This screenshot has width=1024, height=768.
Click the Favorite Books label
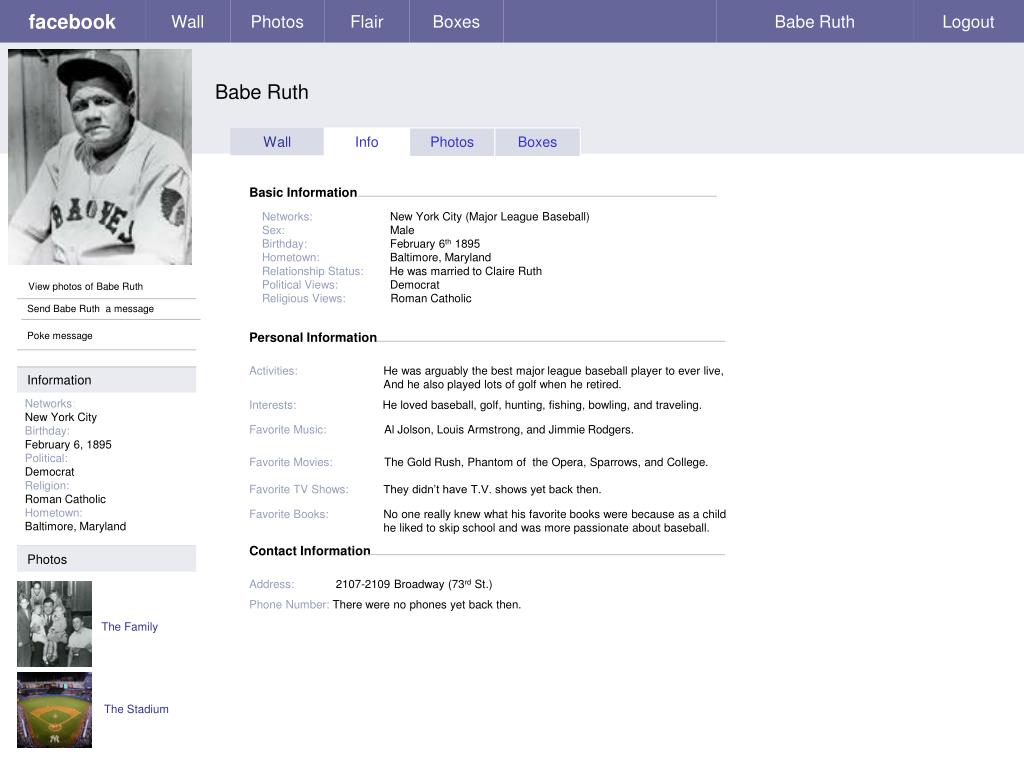point(289,514)
